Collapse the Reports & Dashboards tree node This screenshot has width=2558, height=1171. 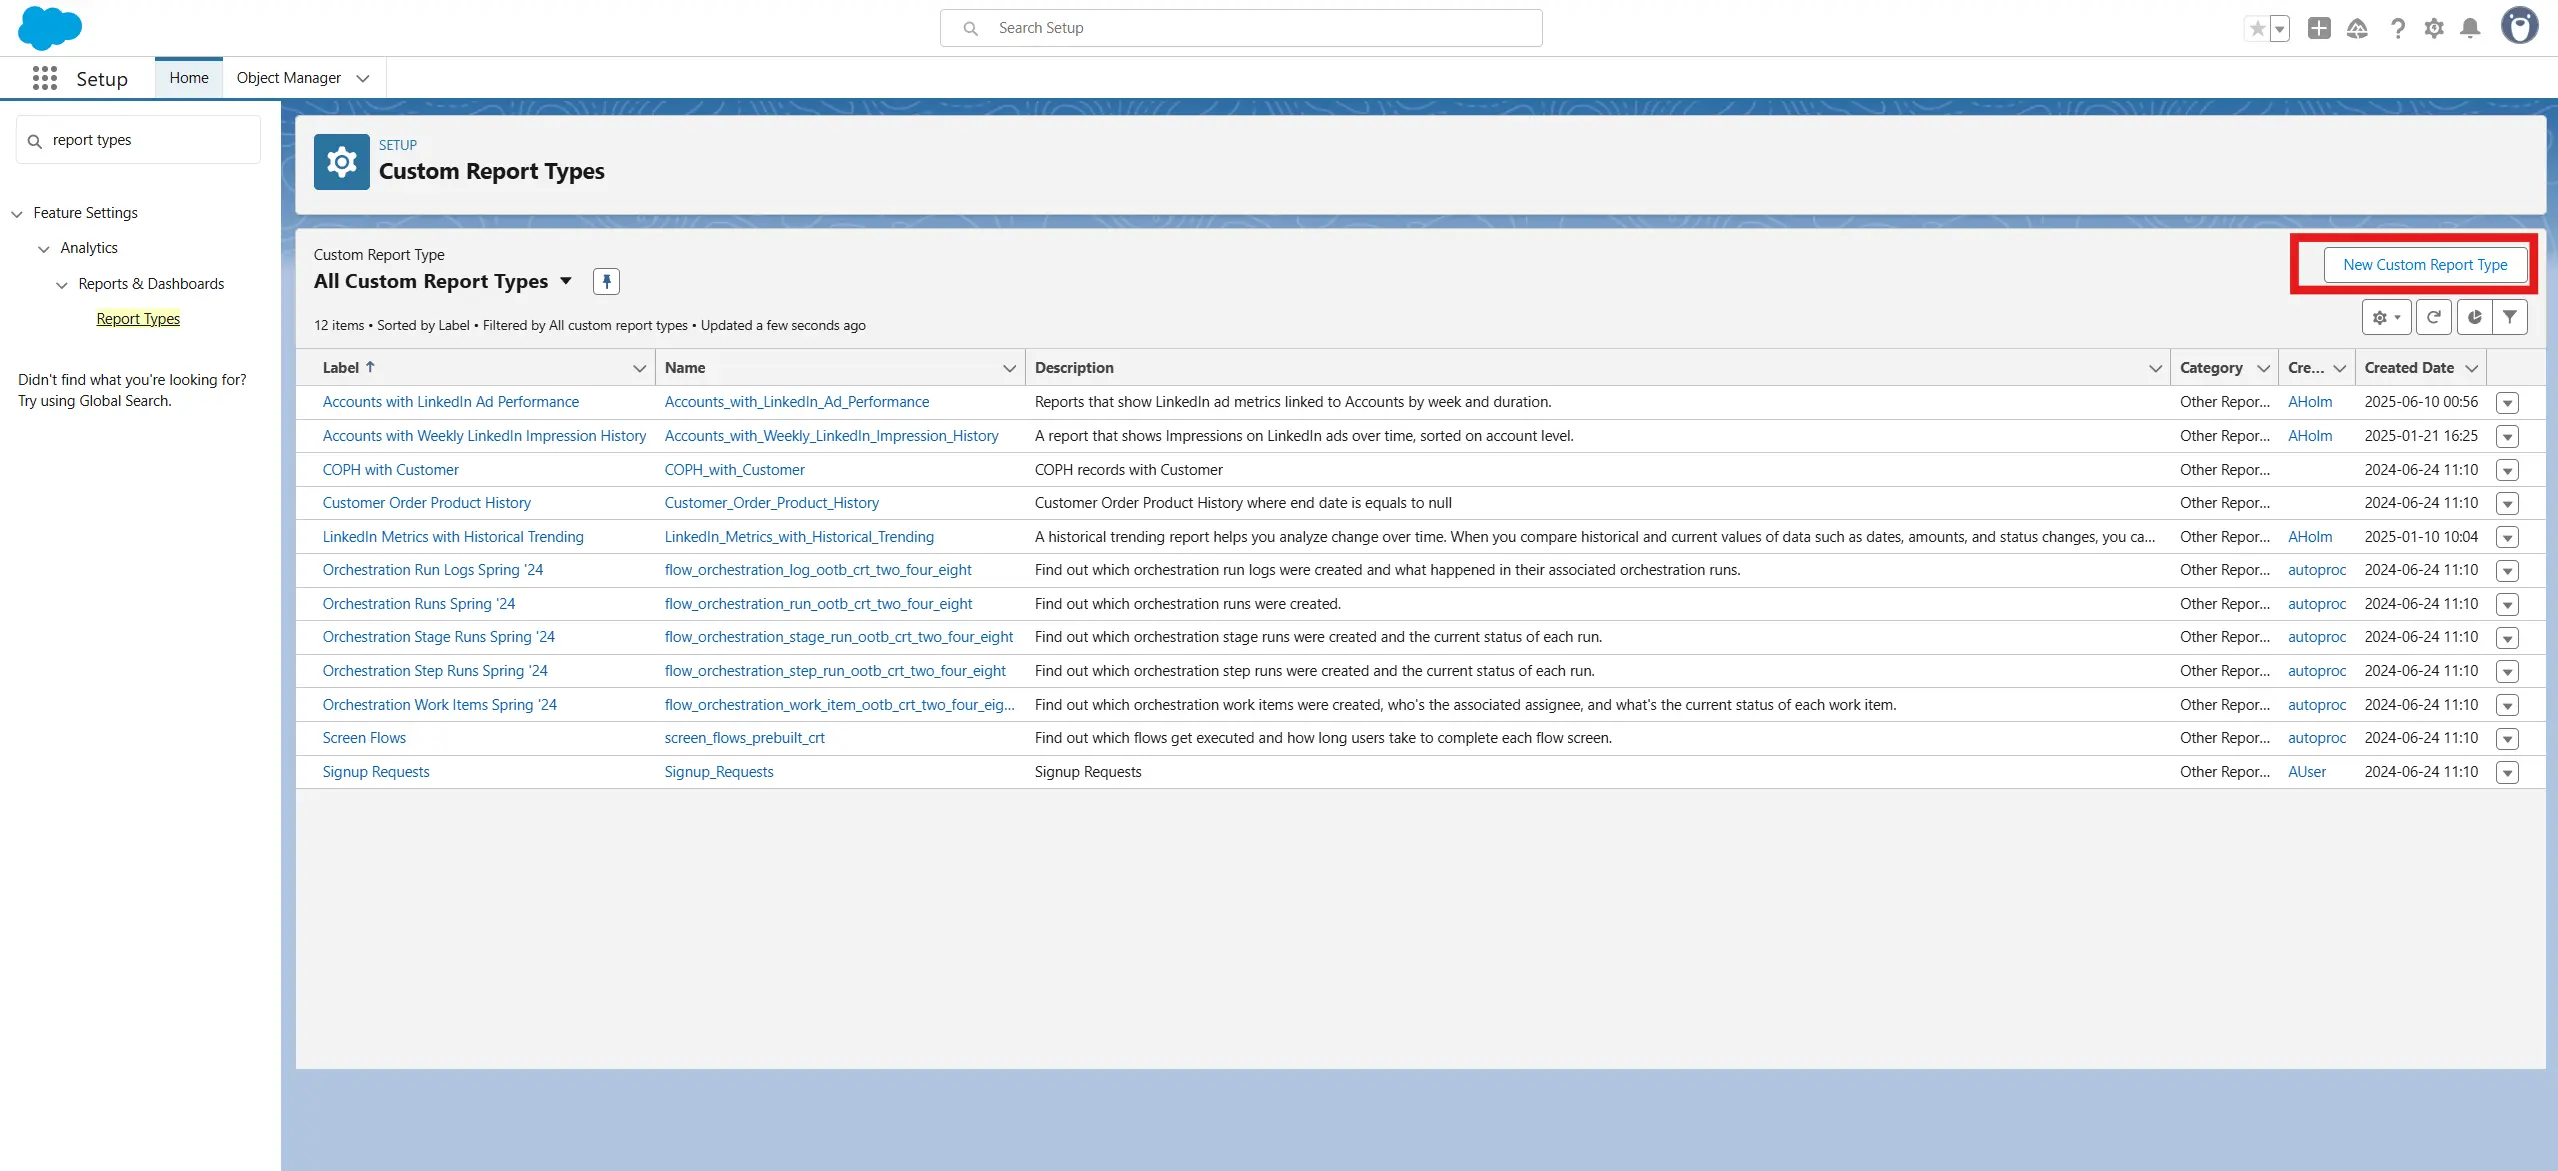click(x=62, y=285)
